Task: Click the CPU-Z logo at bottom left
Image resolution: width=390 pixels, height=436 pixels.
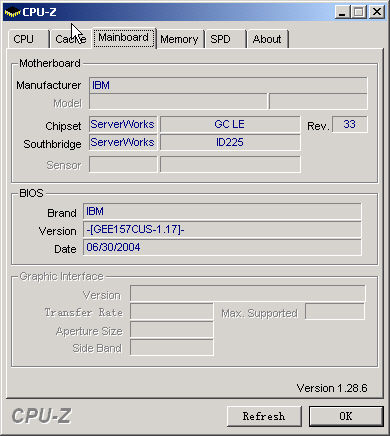Action: click(41, 416)
